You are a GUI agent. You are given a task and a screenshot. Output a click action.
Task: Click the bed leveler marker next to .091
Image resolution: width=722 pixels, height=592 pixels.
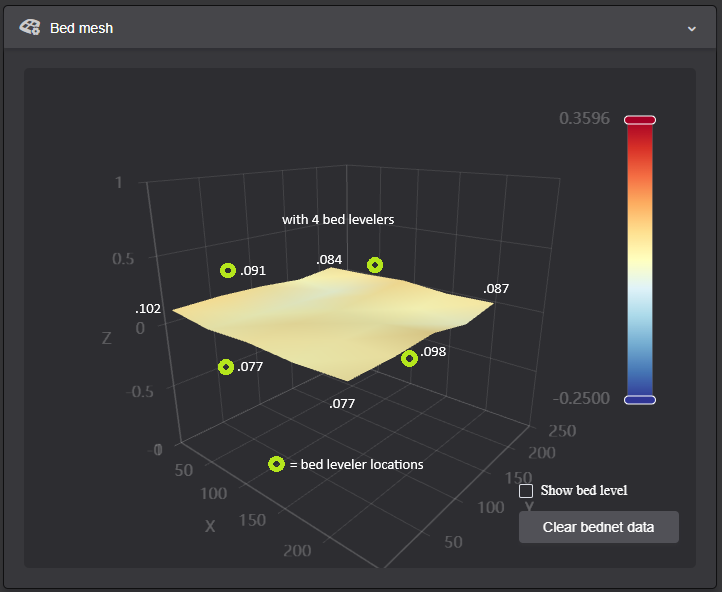pyautogui.click(x=228, y=270)
